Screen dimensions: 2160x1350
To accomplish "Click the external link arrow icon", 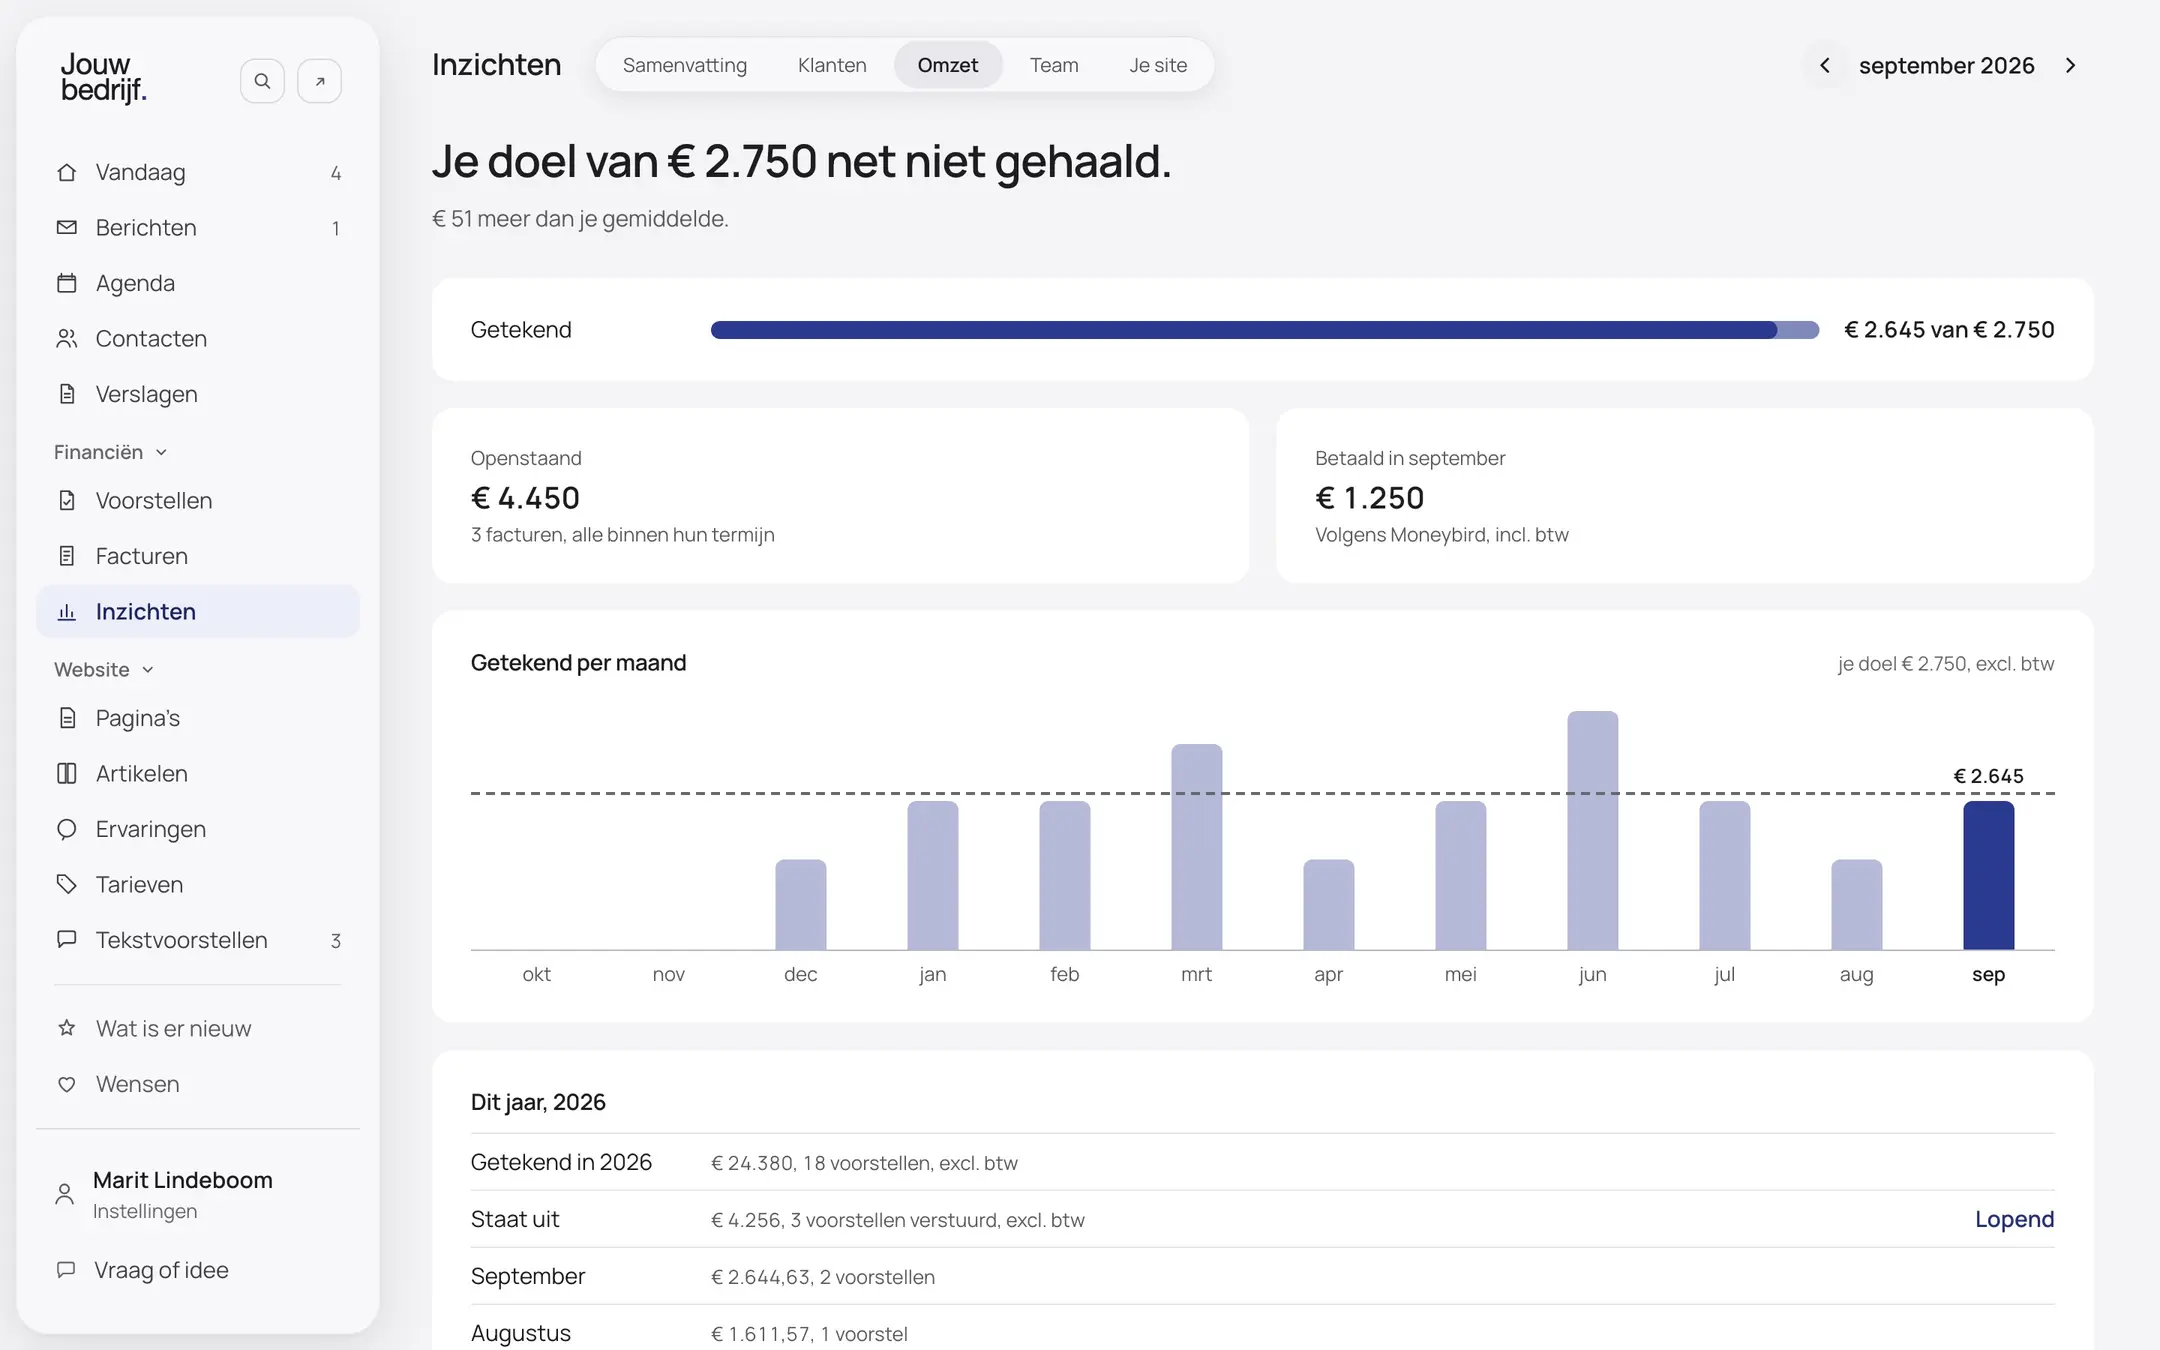I will [x=320, y=81].
